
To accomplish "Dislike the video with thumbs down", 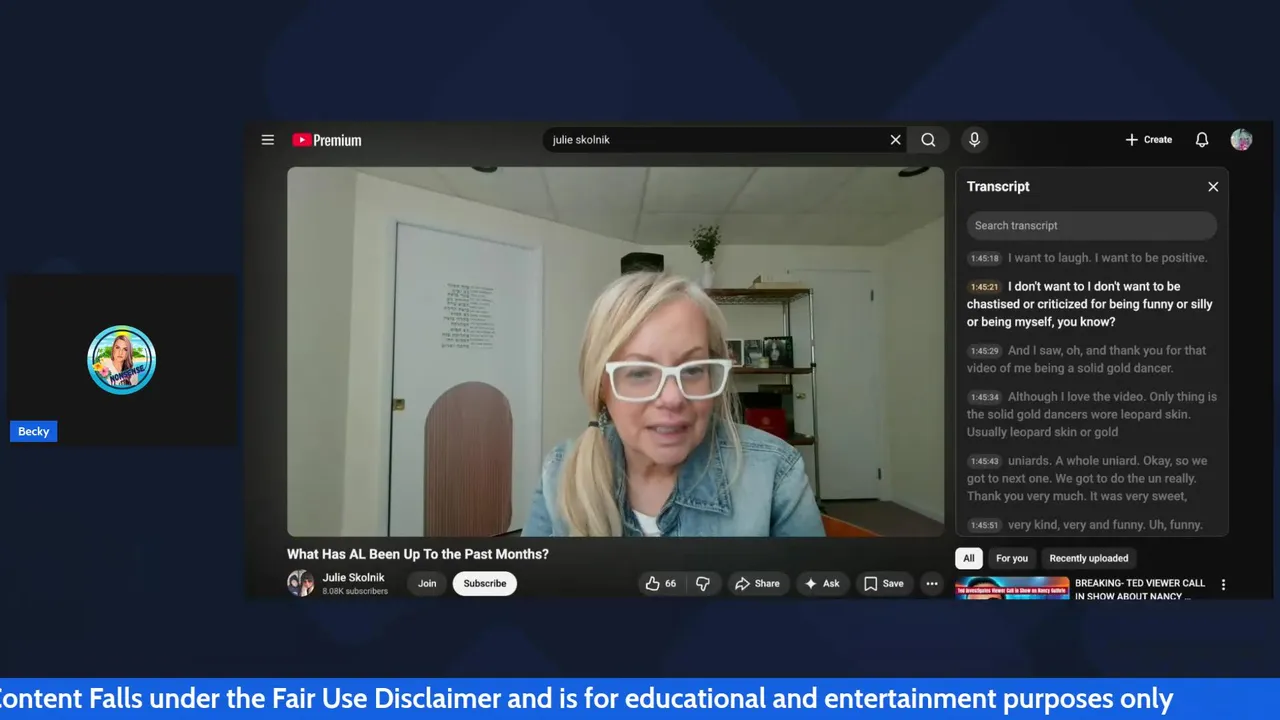I will click(x=703, y=583).
